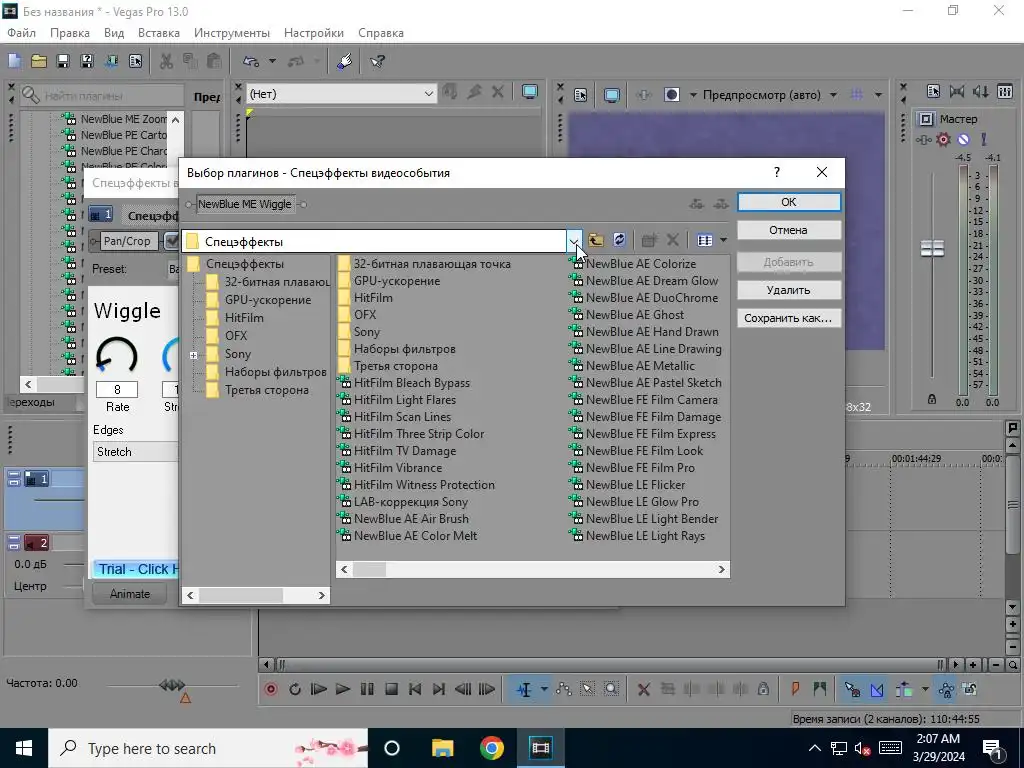Open the views icon dropdown arrow

(723, 240)
